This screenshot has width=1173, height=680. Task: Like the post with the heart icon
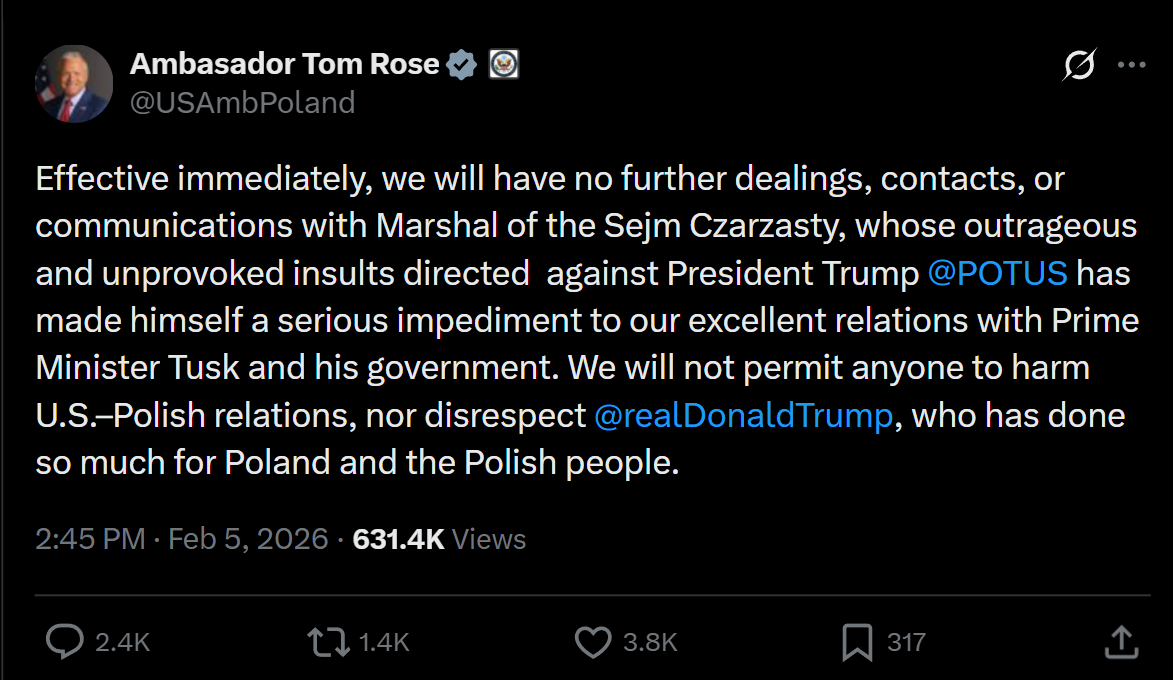coord(593,642)
